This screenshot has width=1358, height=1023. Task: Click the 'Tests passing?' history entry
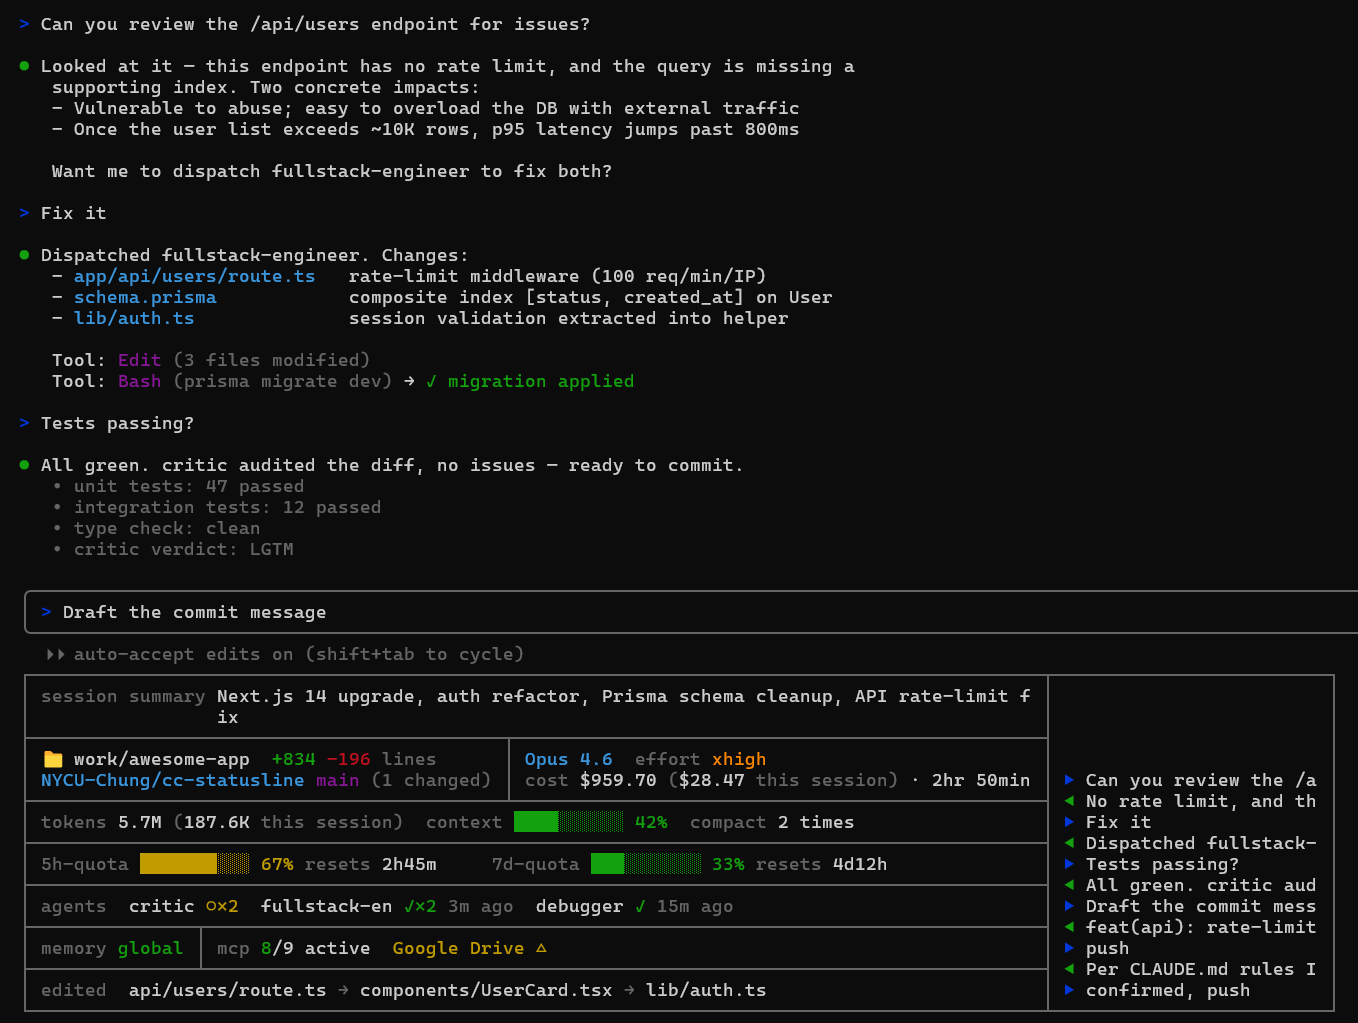1162,864
